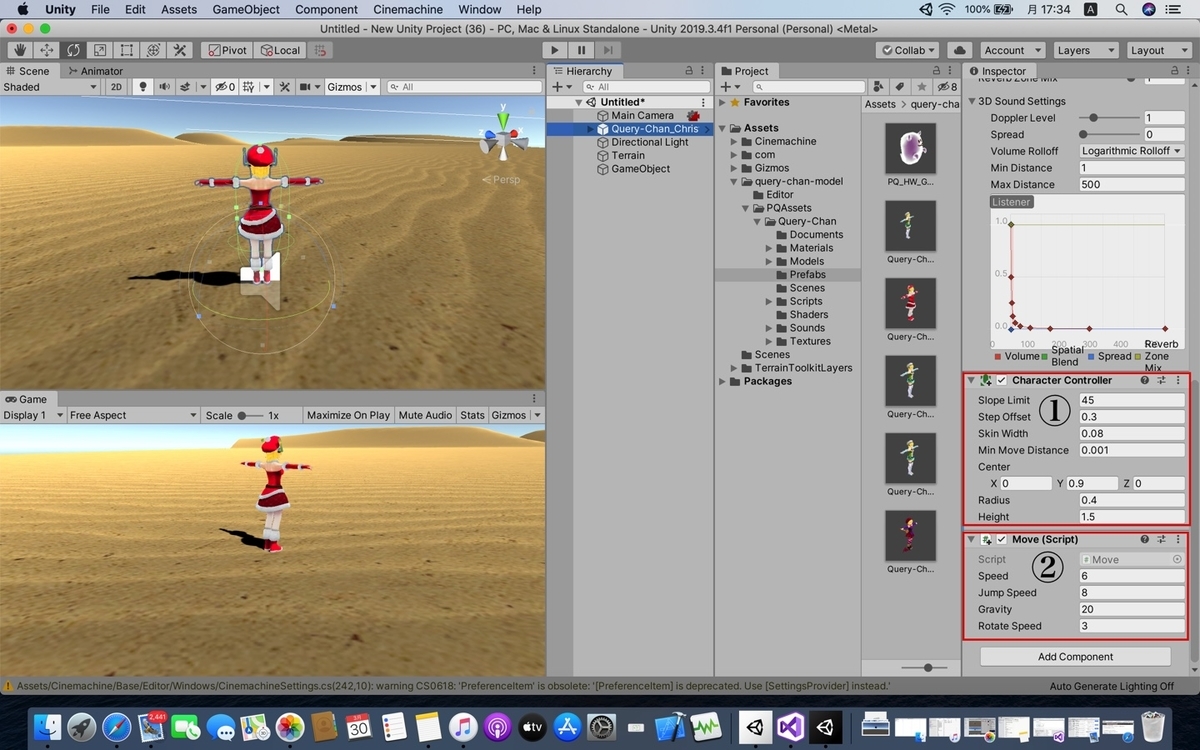Open custom editor tools in toolbar

tap(180, 50)
